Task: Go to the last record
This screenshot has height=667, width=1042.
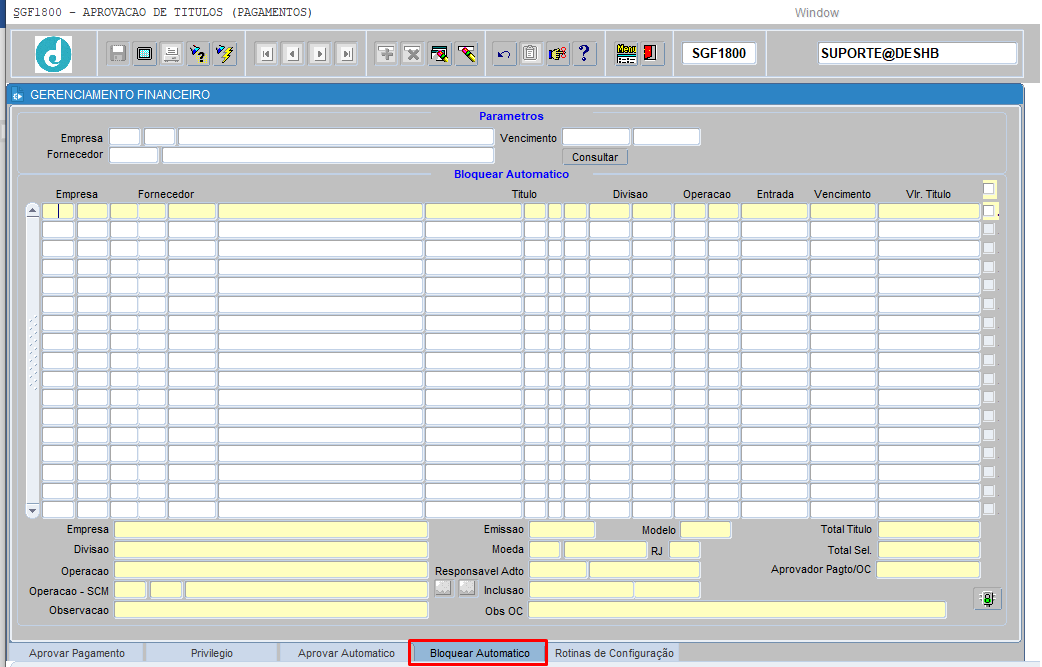Action: click(347, 54)
